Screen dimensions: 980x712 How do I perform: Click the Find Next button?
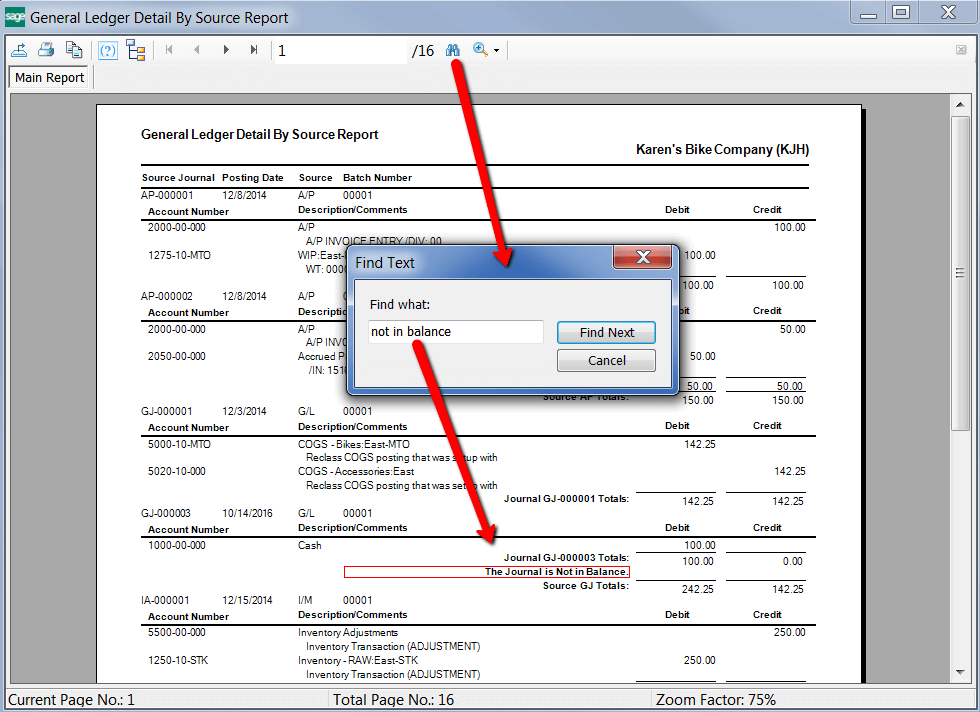point(606,331)
